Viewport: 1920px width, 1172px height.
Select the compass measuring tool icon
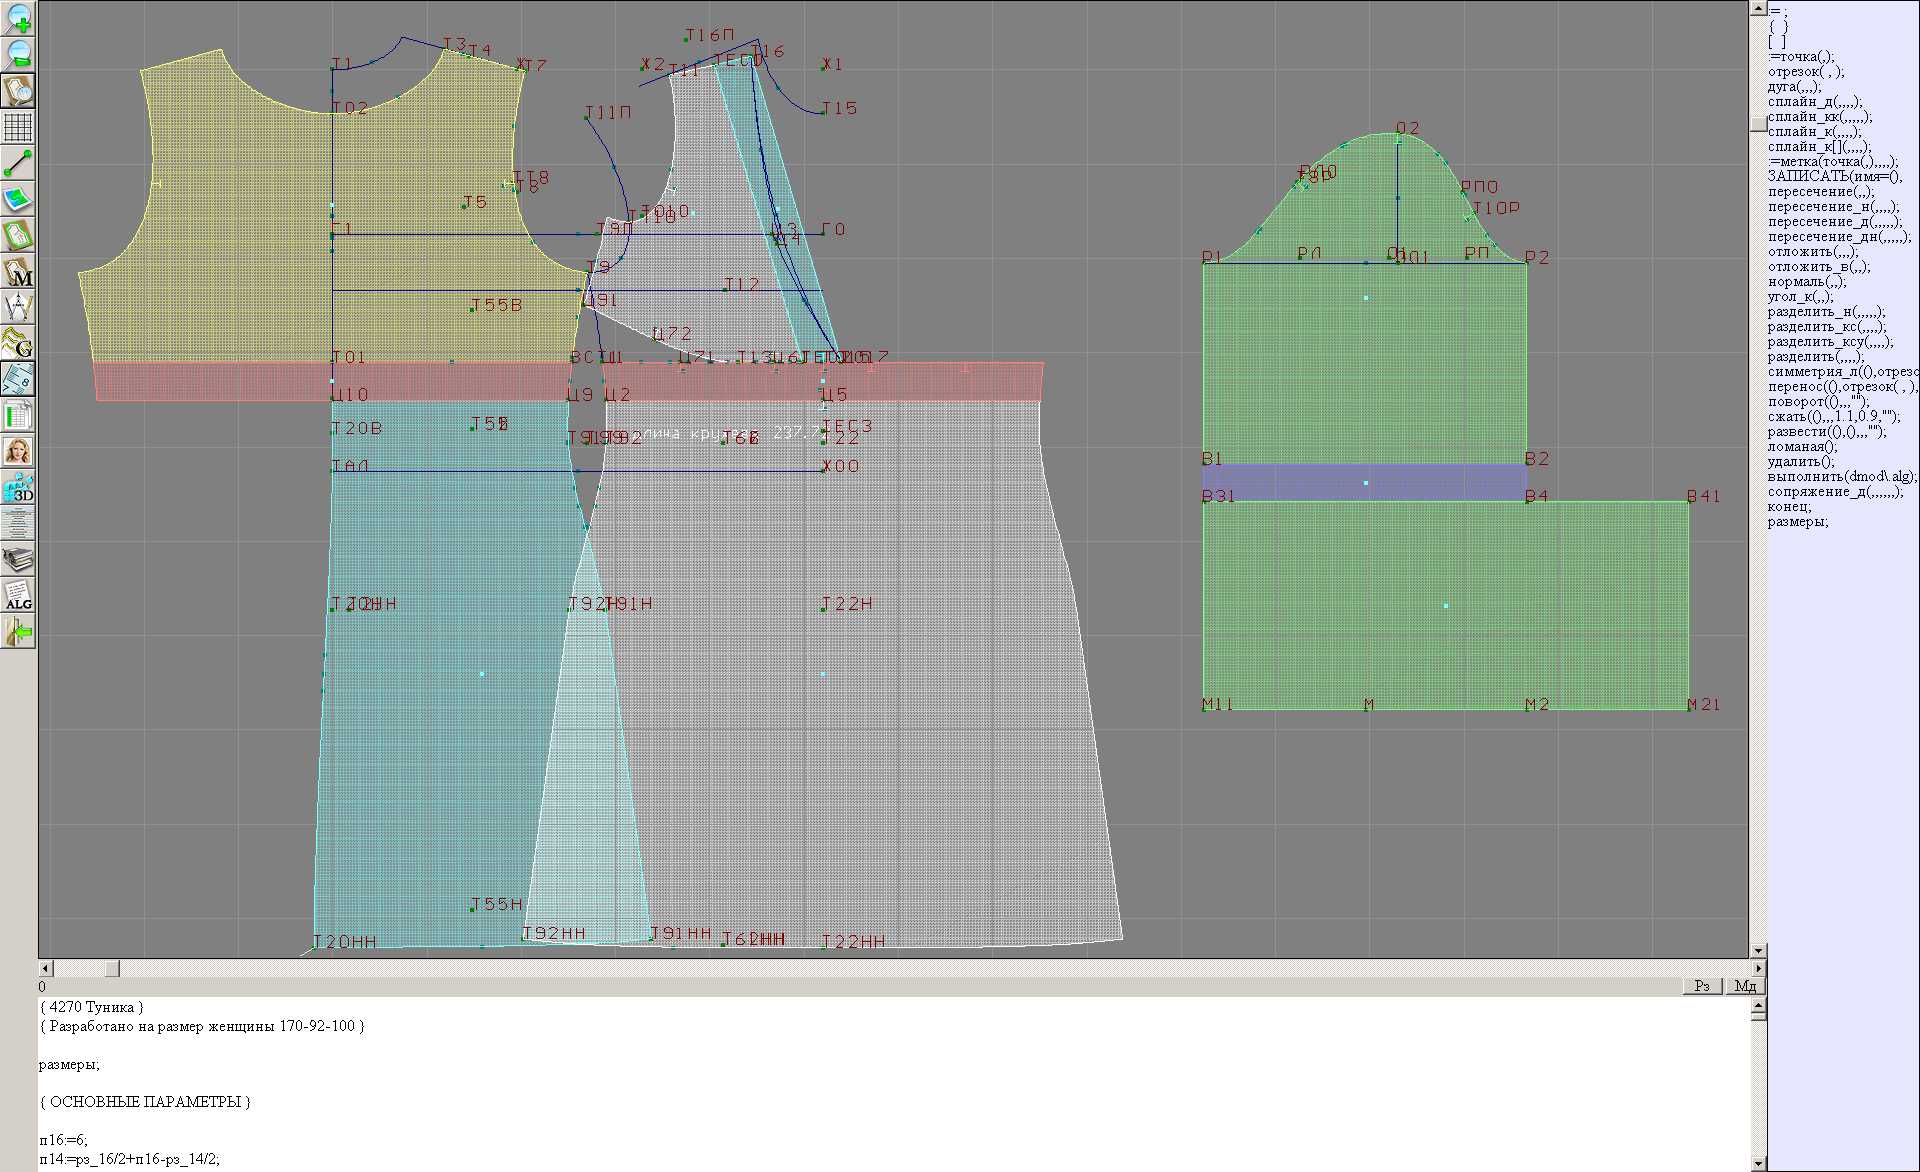point(18,307)
